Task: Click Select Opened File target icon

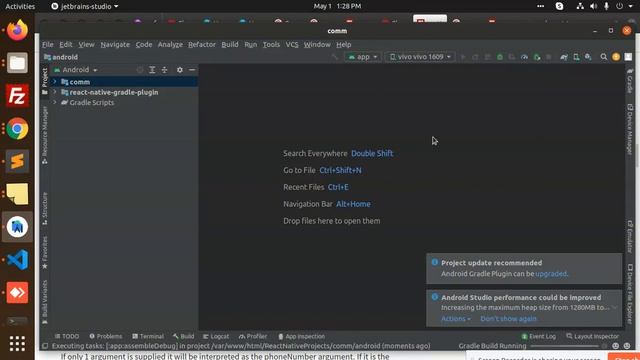Action: click(x=140, y=70)
